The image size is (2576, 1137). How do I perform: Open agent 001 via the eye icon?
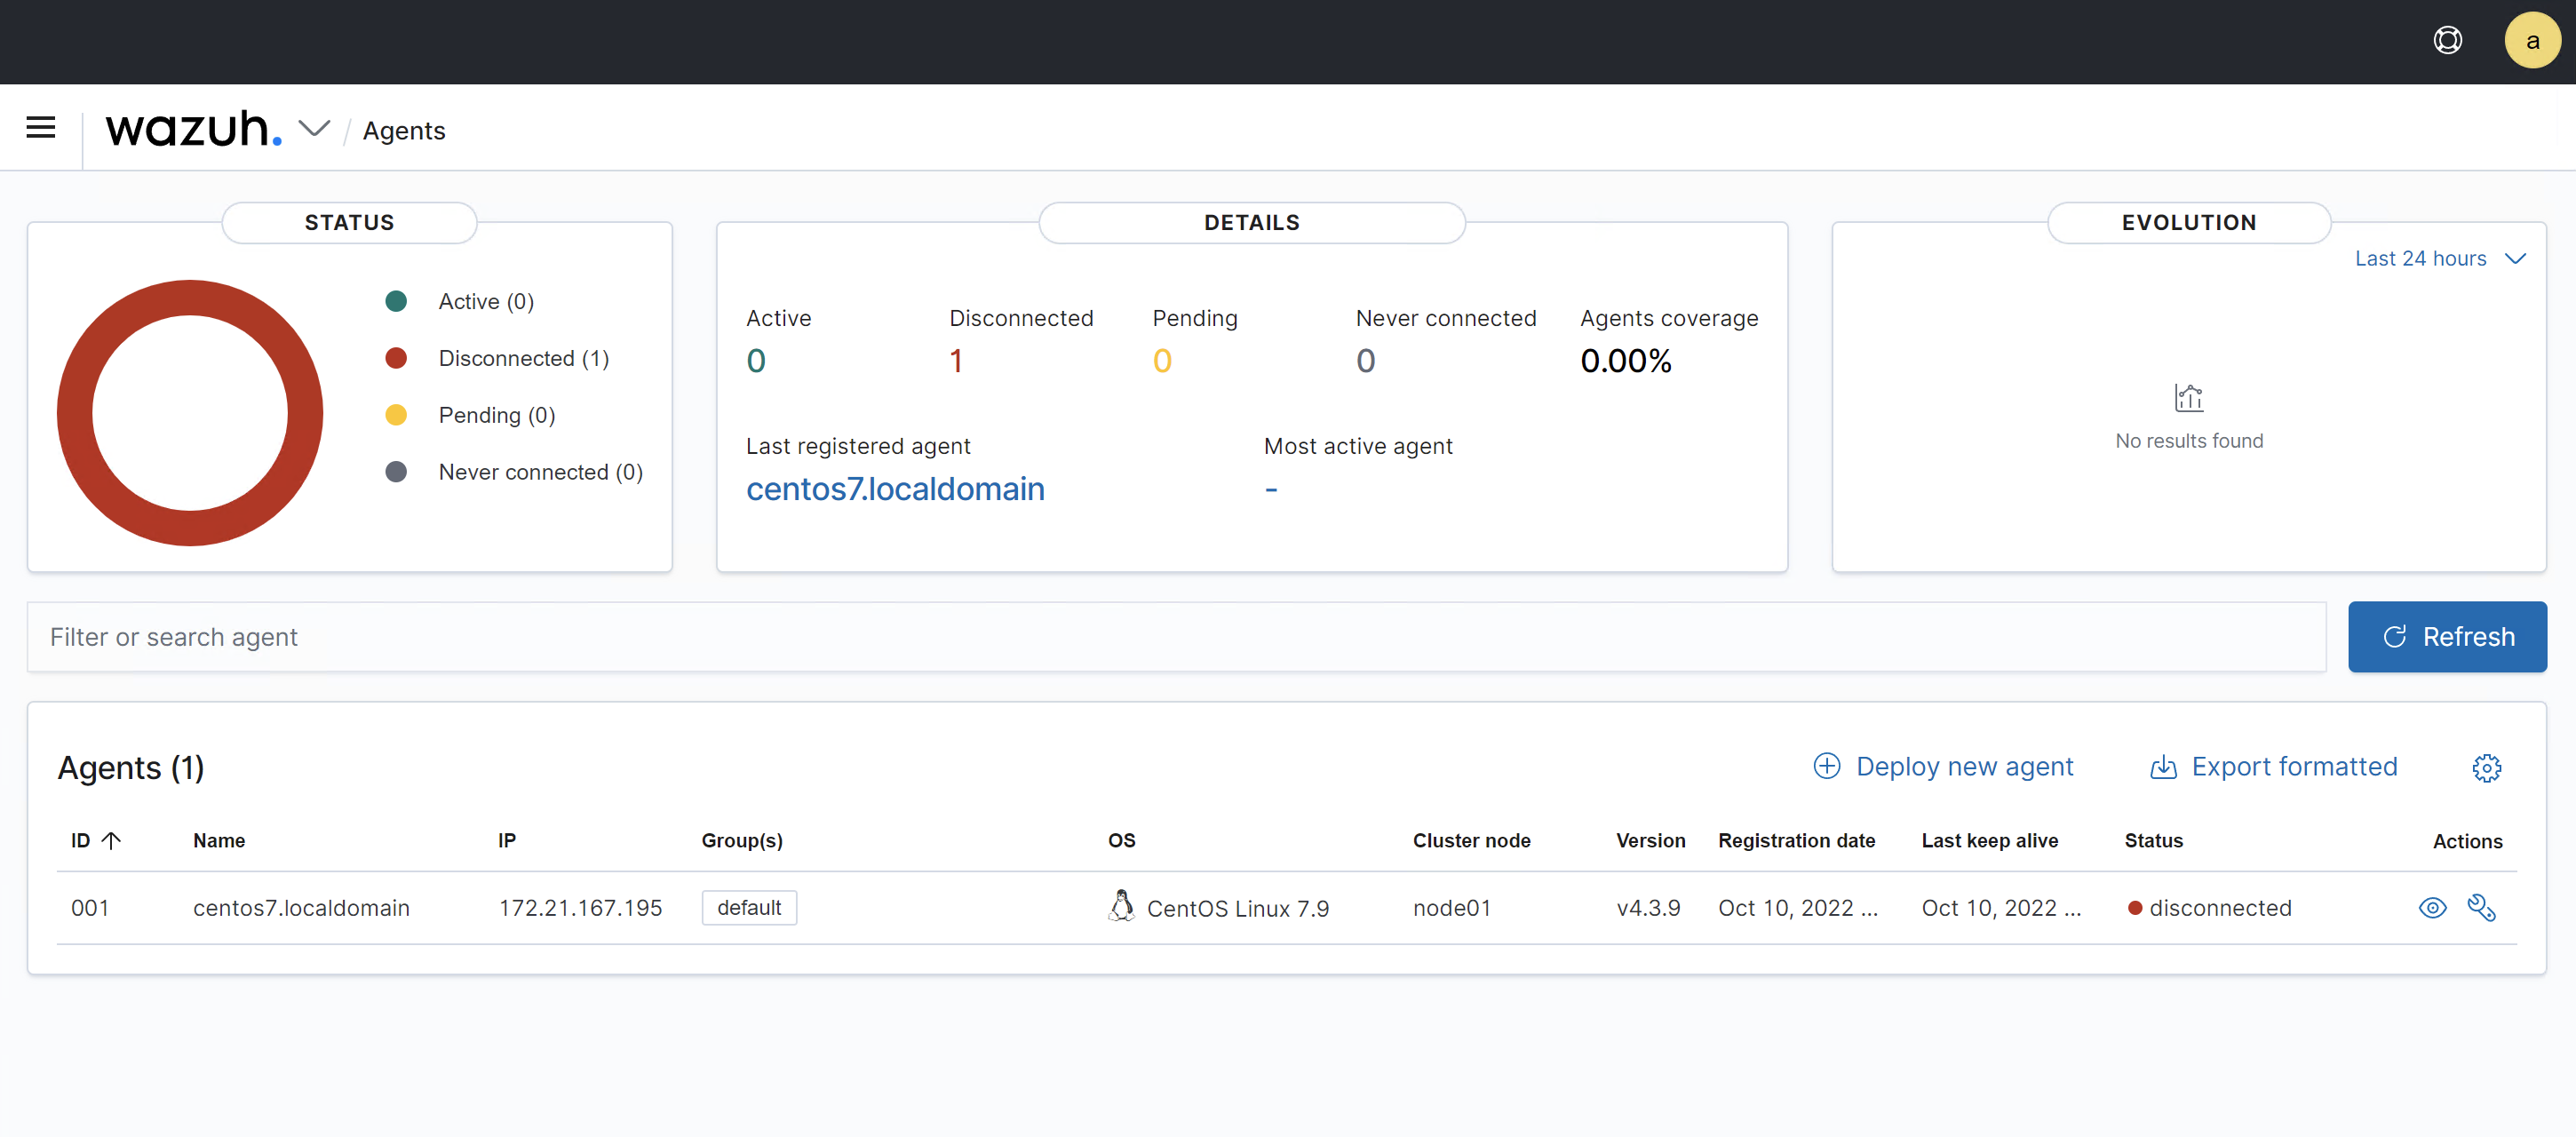[x=2432, y=907]
